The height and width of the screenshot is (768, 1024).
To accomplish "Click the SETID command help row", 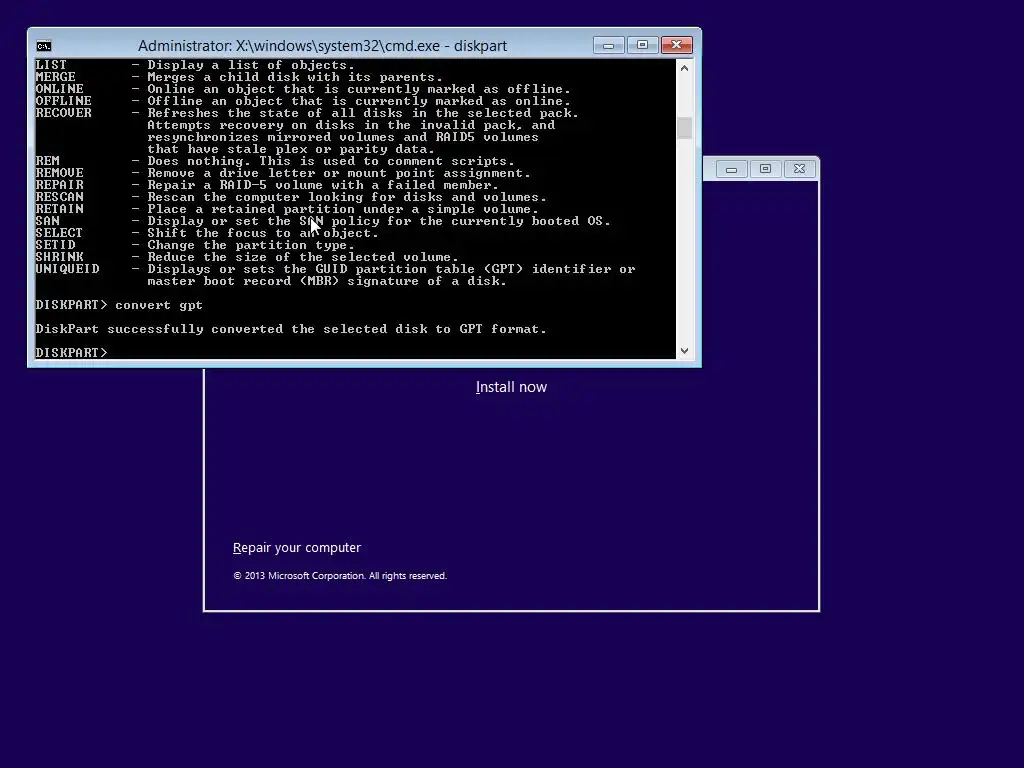I will (195, 245).
